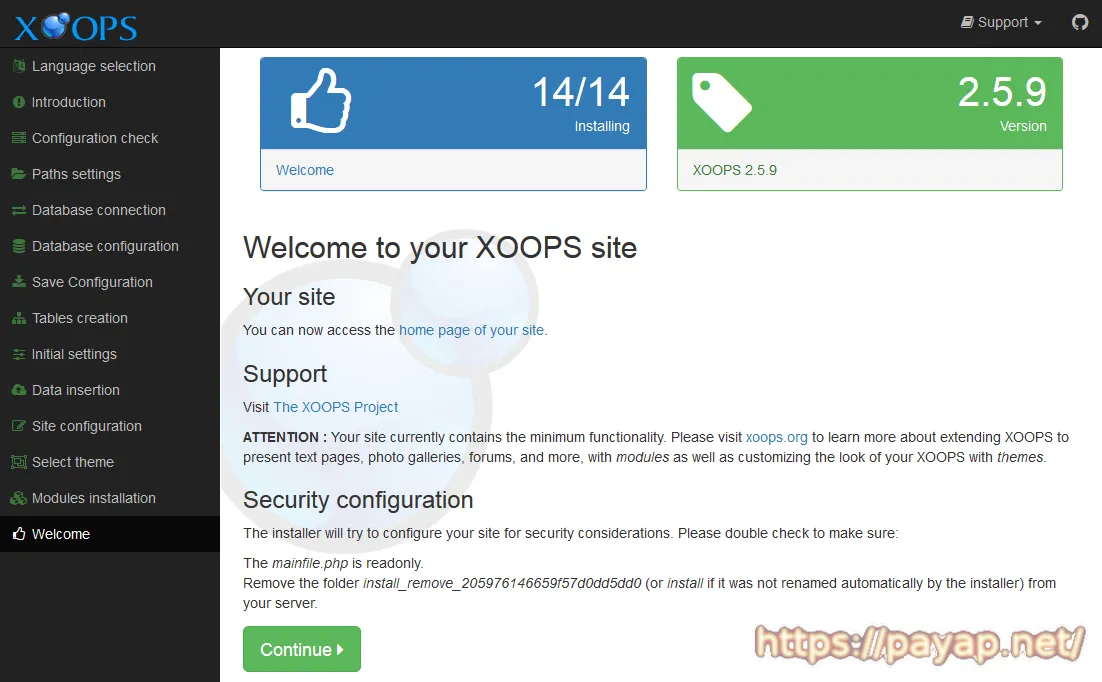Expand the Support dropdown menu
Image resolution: width=1102 pixels, height=682 pixels.
coord(1001,22)
